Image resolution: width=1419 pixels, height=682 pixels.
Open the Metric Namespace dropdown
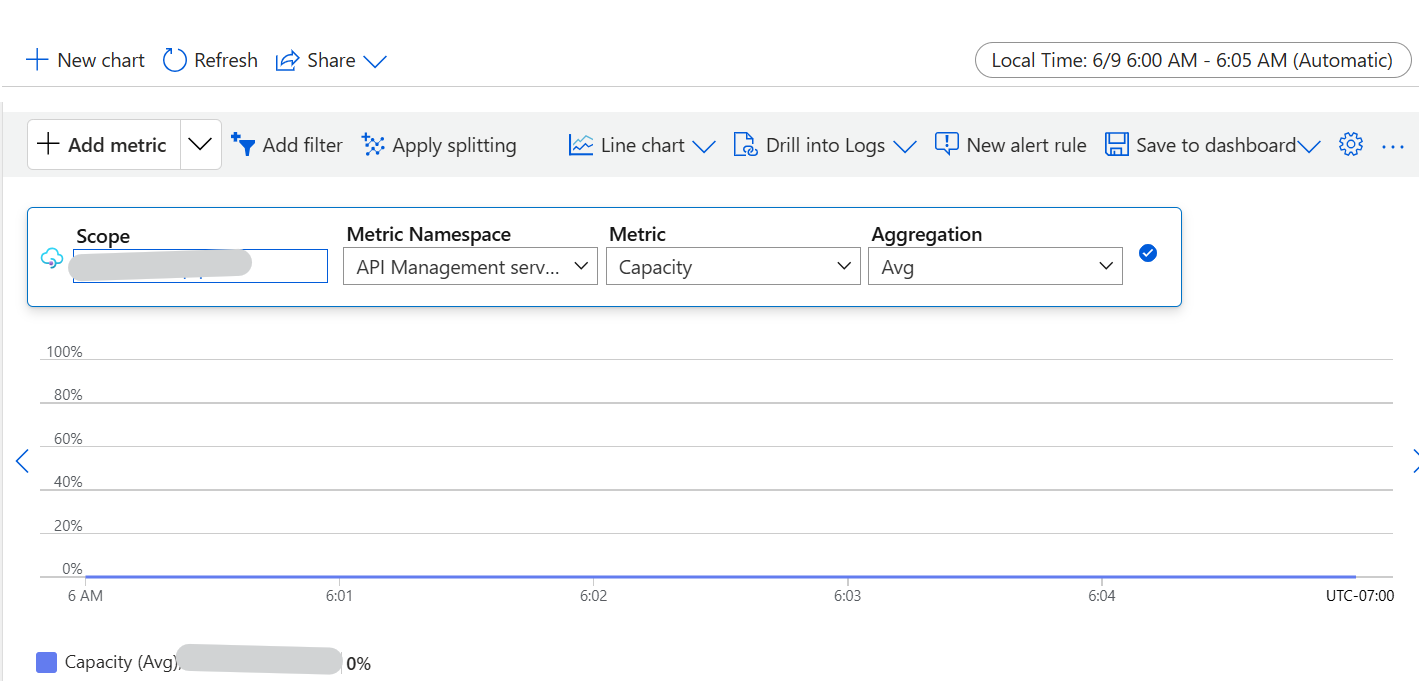(469, 266)
